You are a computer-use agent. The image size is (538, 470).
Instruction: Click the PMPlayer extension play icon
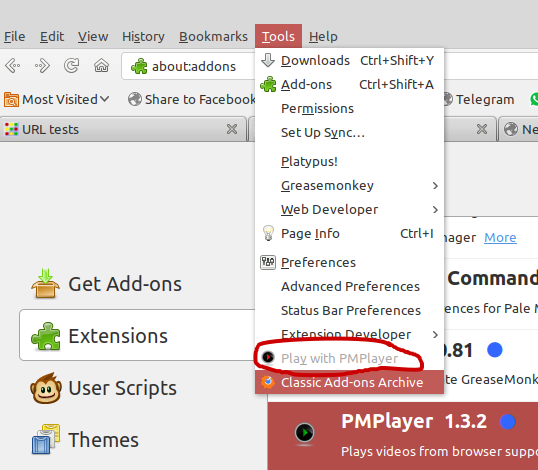pyautogui.click(x=304, y=433)
